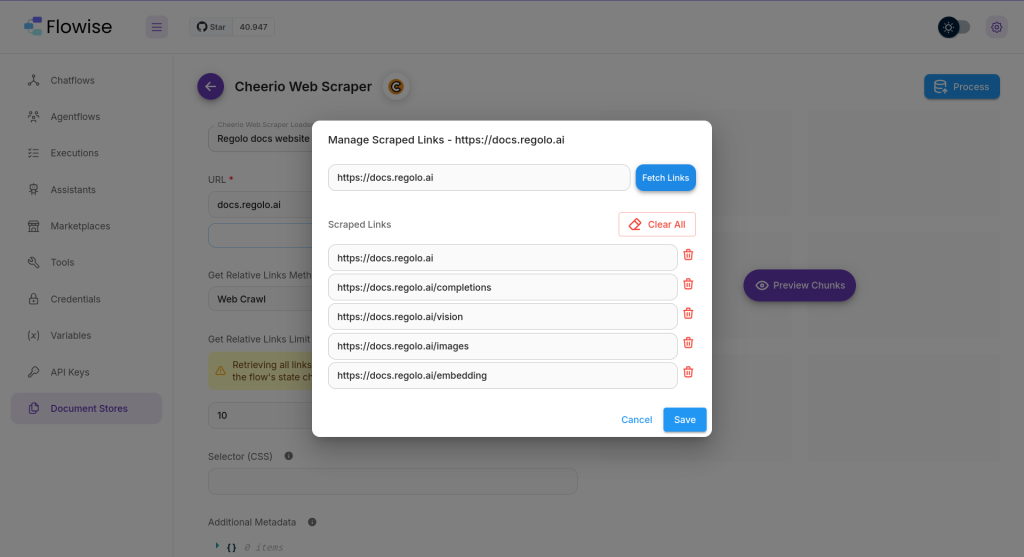The width and height of the screenshot is (1024, 557).
Task: Click the Preview Chunks button
Action: click(x=799, y=285)
